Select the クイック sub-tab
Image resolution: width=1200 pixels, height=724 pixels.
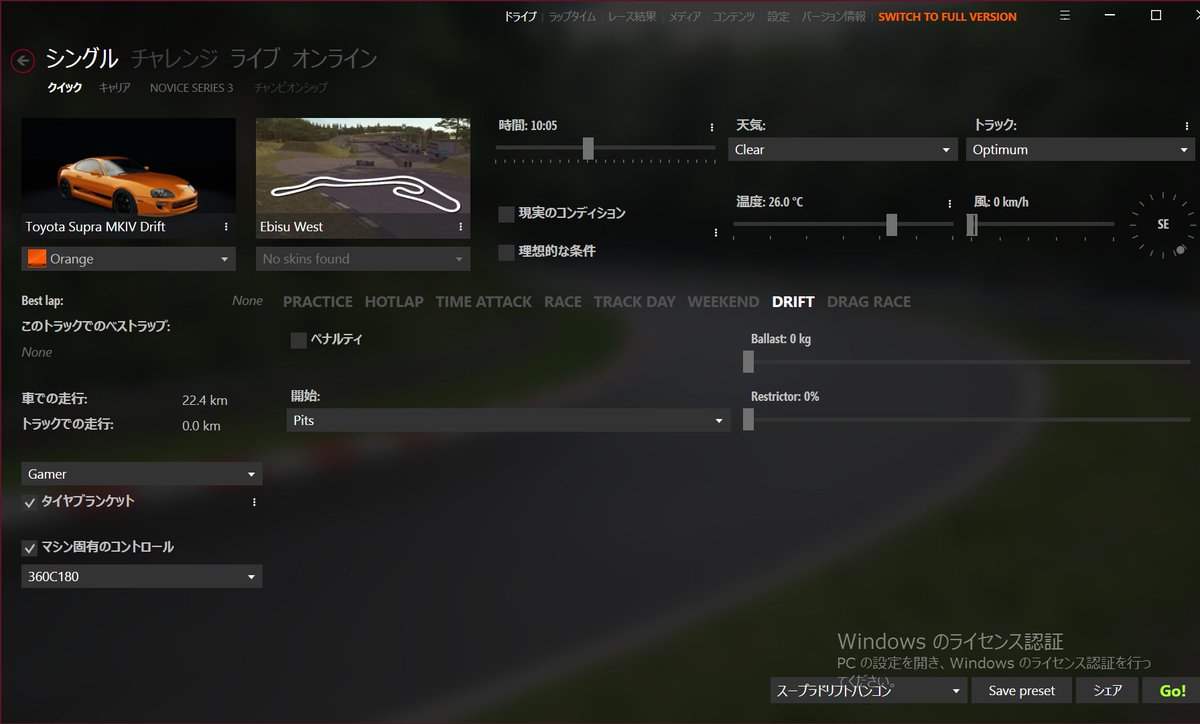(x=65, y=88)
